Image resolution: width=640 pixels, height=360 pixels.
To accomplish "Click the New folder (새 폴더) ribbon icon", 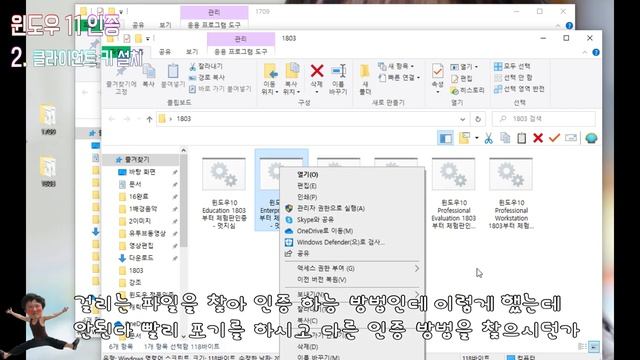I will pyautogui.click(x=364, y=71).
